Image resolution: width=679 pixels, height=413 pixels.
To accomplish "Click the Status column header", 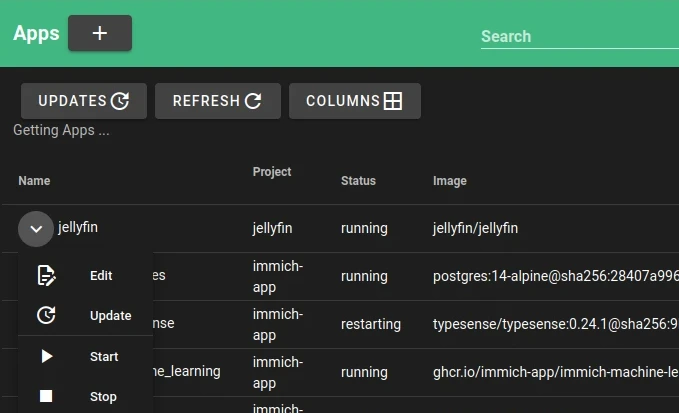I will click(x=358, y=181).
